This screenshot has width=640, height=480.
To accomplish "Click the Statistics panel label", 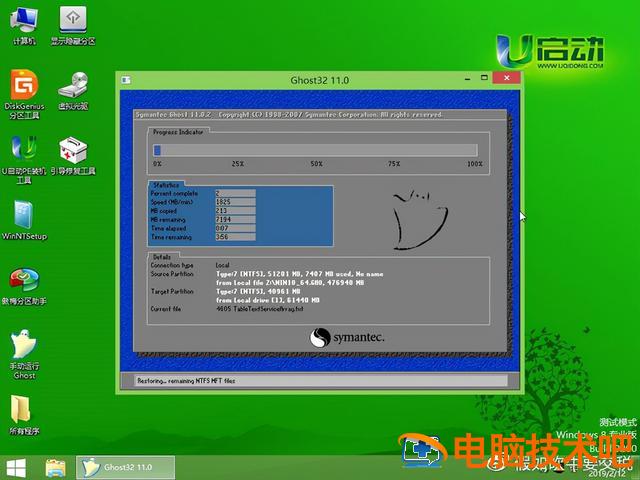I will coord(166,185).
